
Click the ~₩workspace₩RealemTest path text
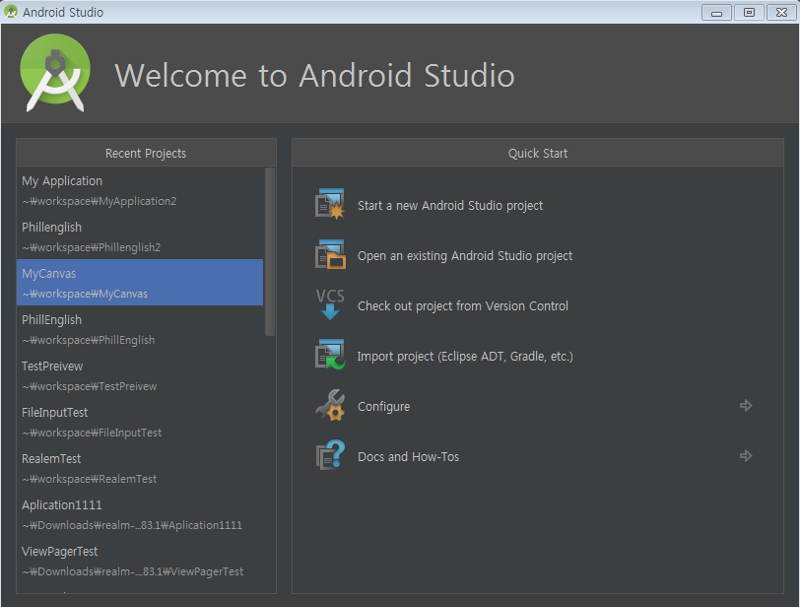point(89,479)
